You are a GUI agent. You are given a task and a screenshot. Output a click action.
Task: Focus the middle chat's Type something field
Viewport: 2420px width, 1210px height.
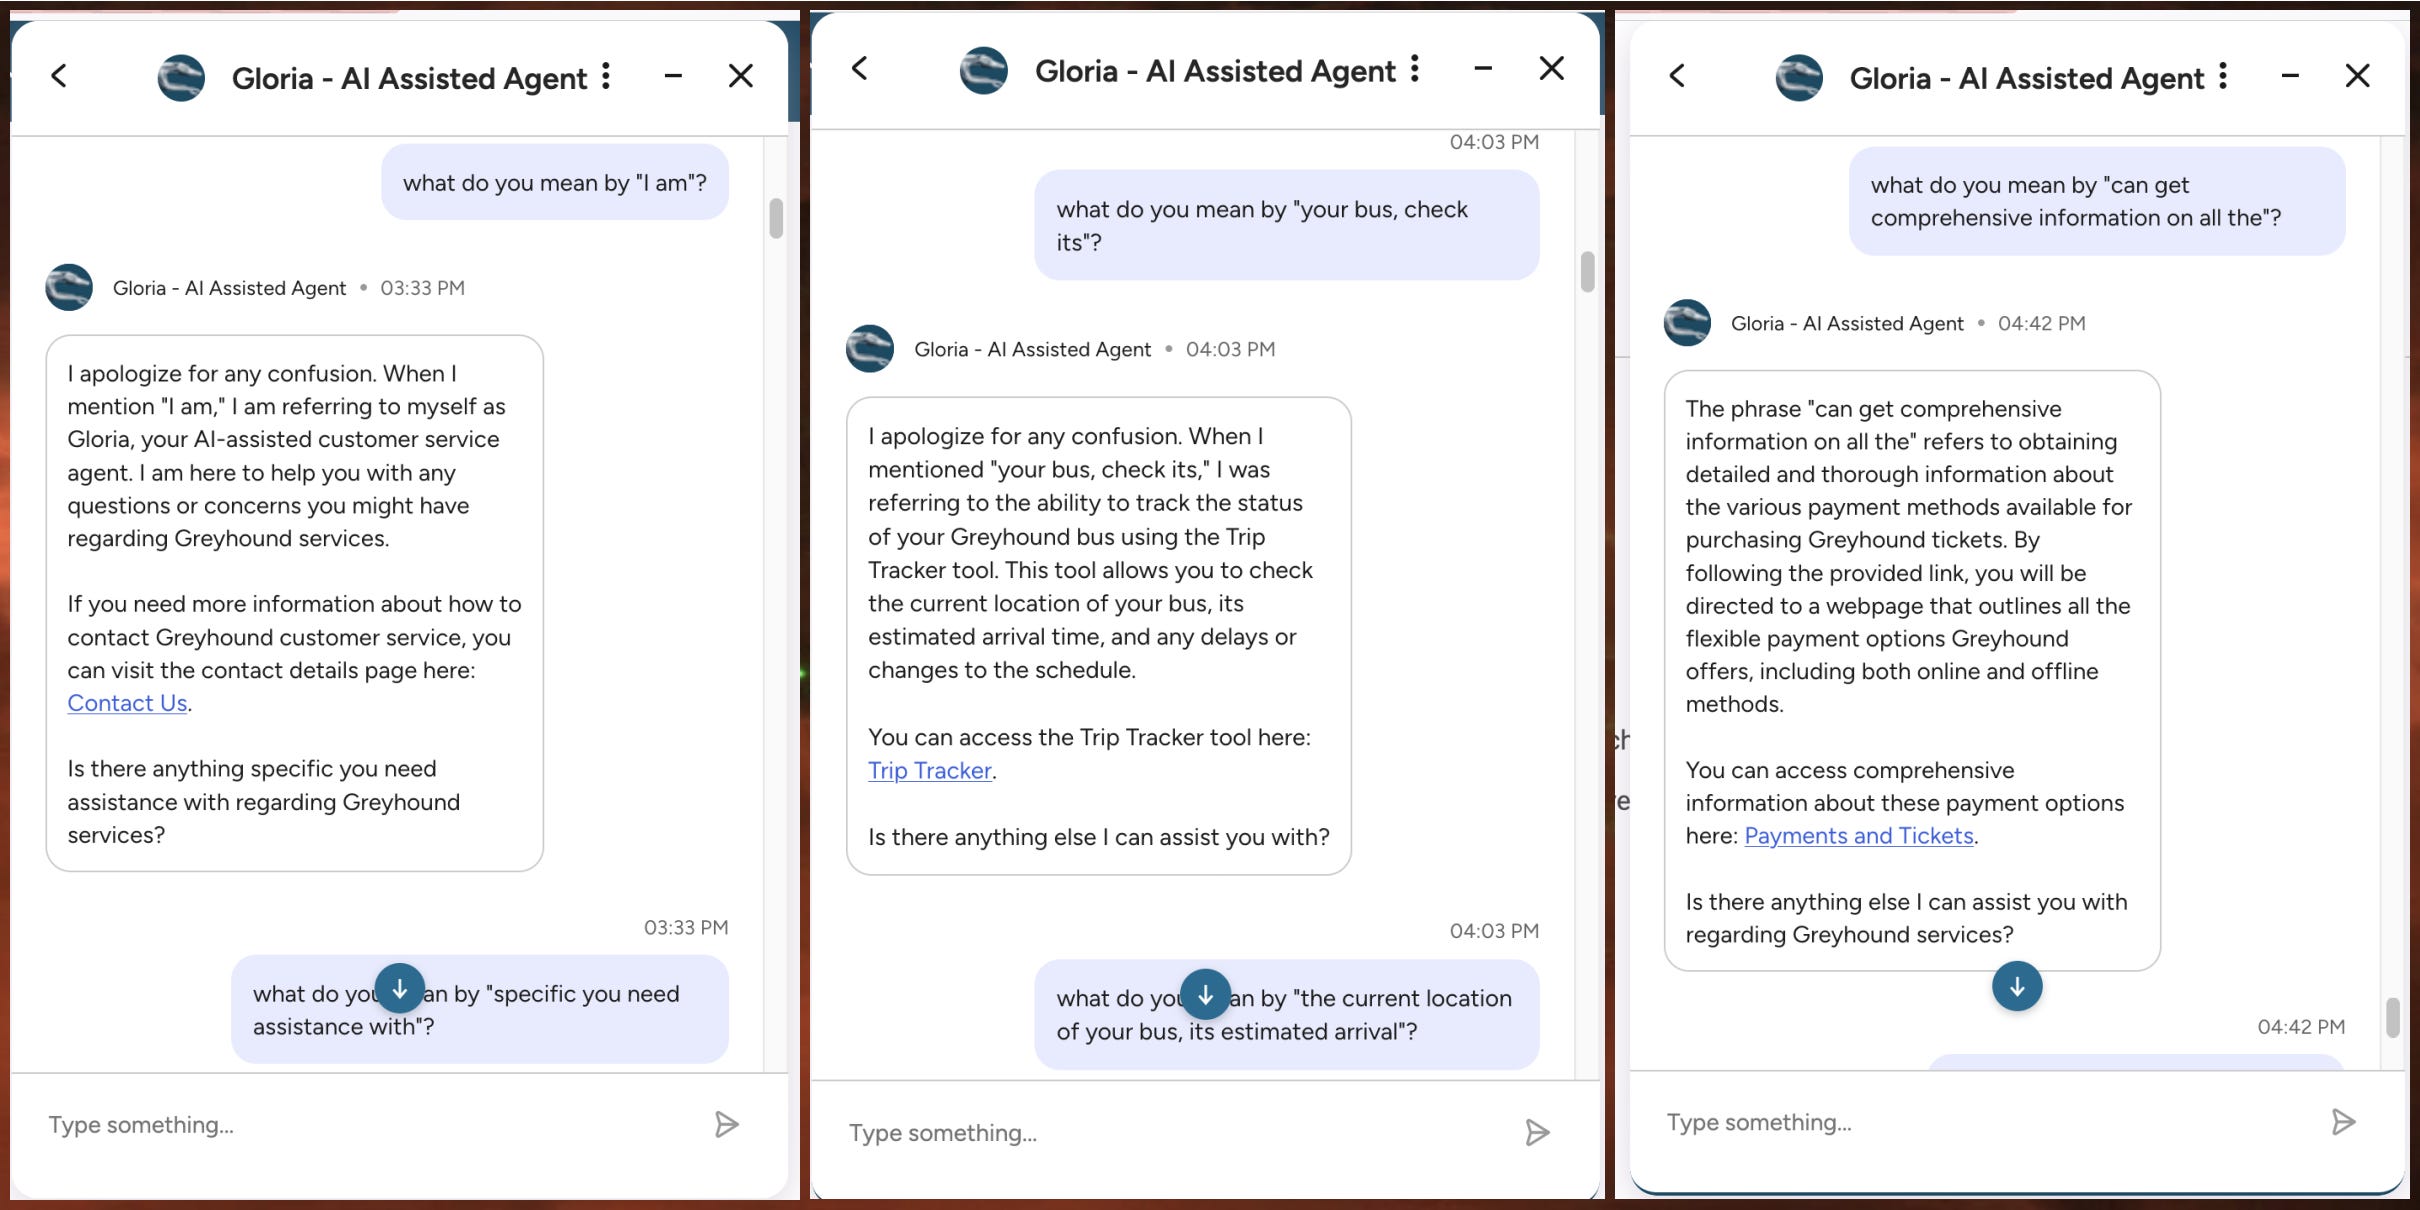1175,1133
